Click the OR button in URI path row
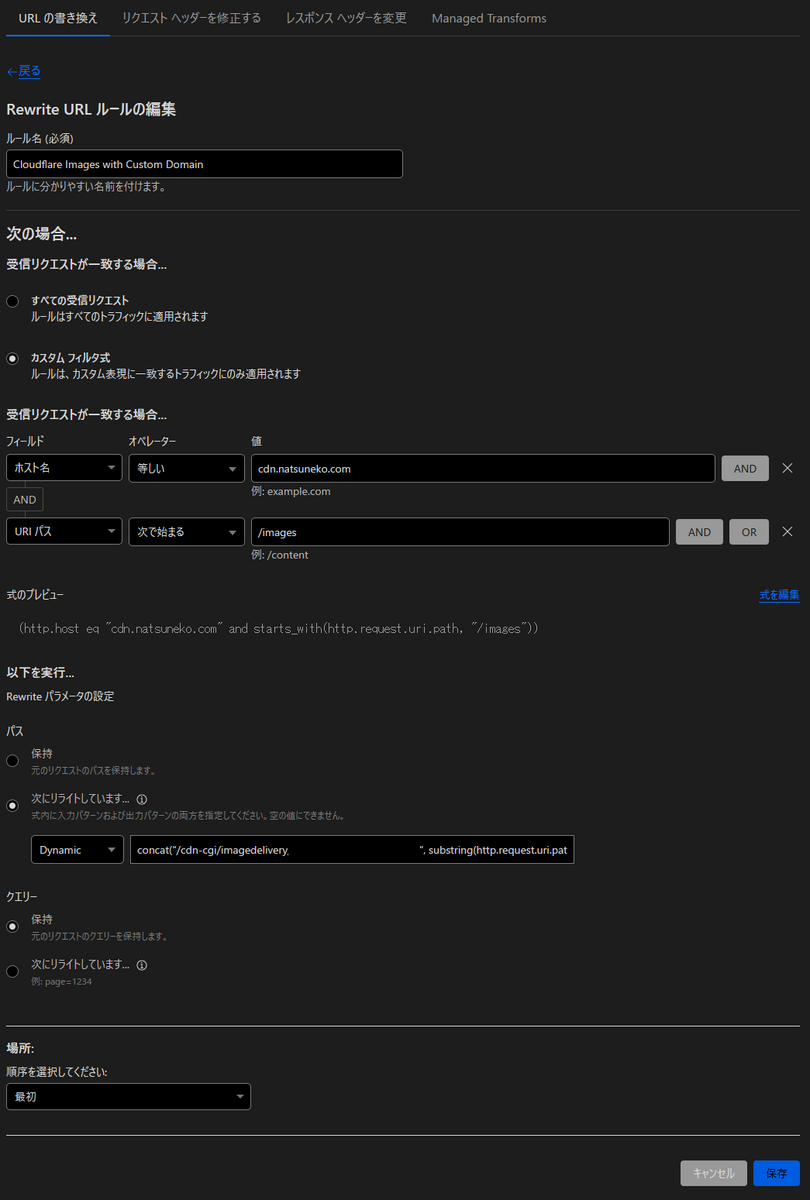Image resolution: width=810 pixels, height=1200 pixels. (749, 532)
